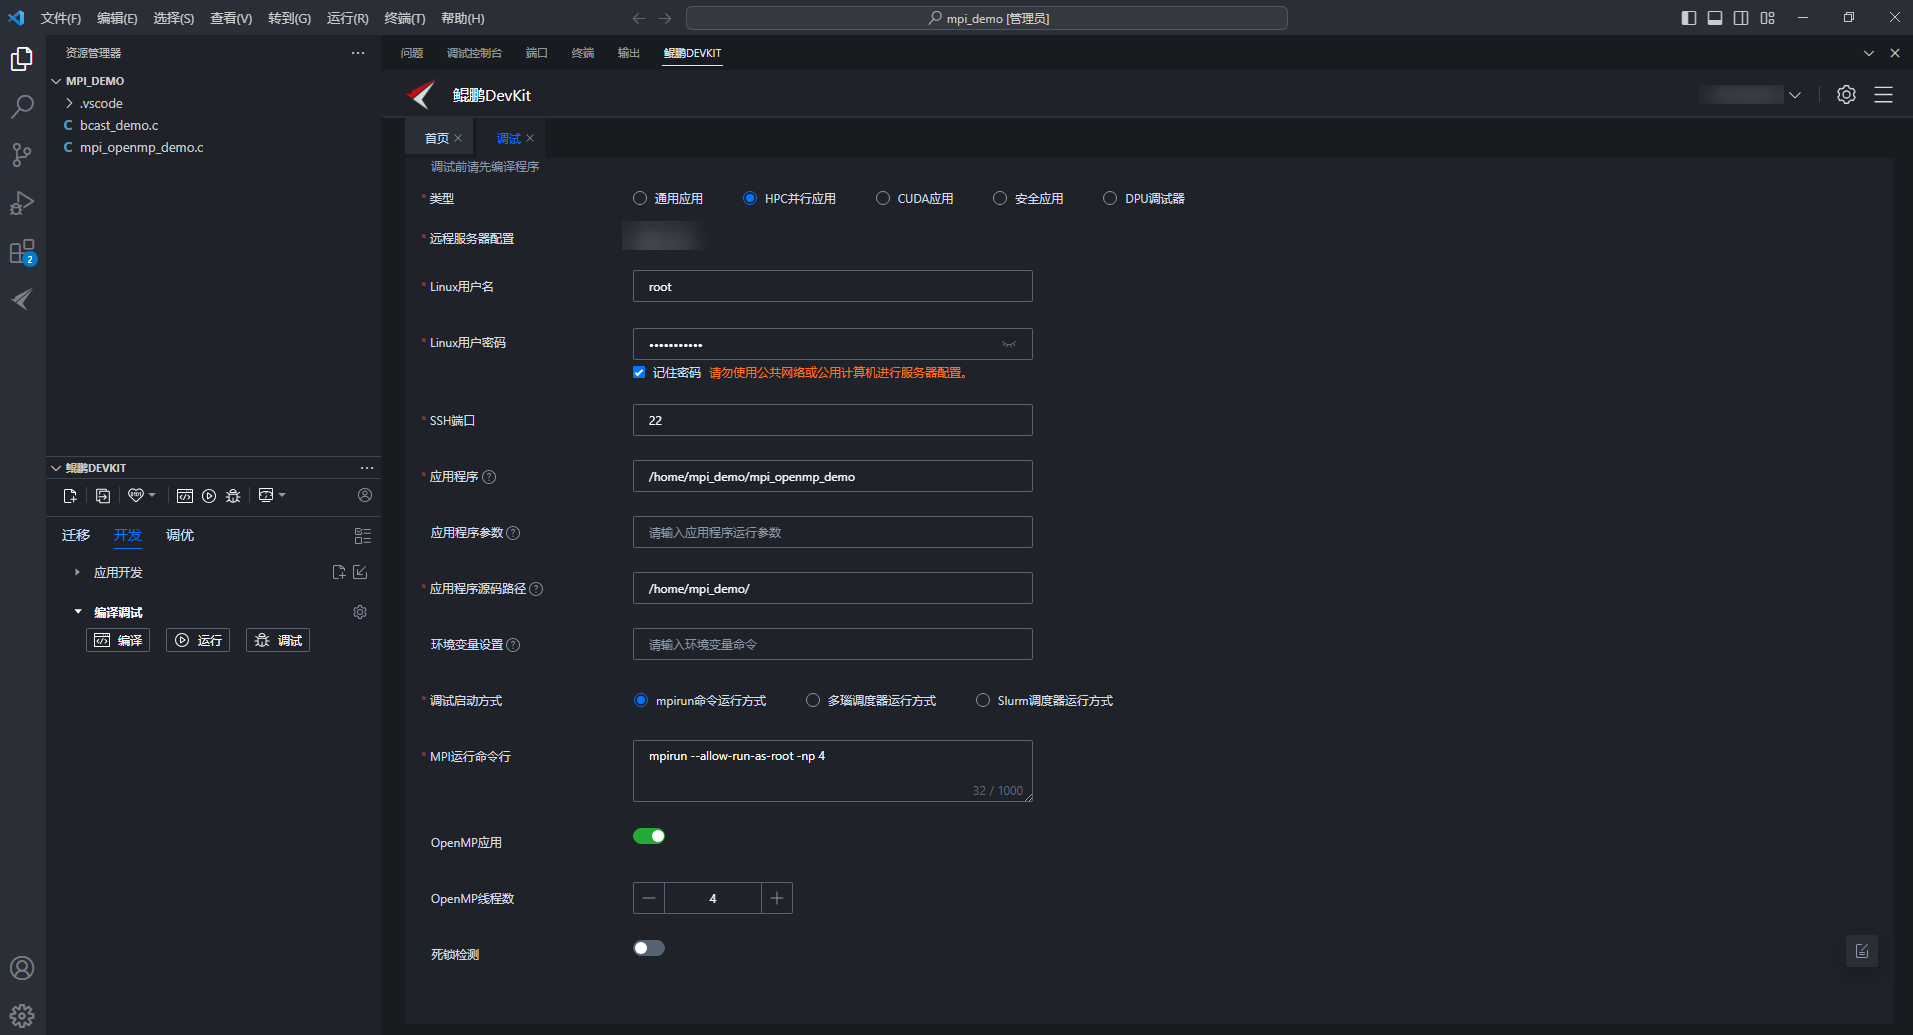Switch to the 首页 tab
This screenshot has height=1035, width=1913.
coord(437,138)
